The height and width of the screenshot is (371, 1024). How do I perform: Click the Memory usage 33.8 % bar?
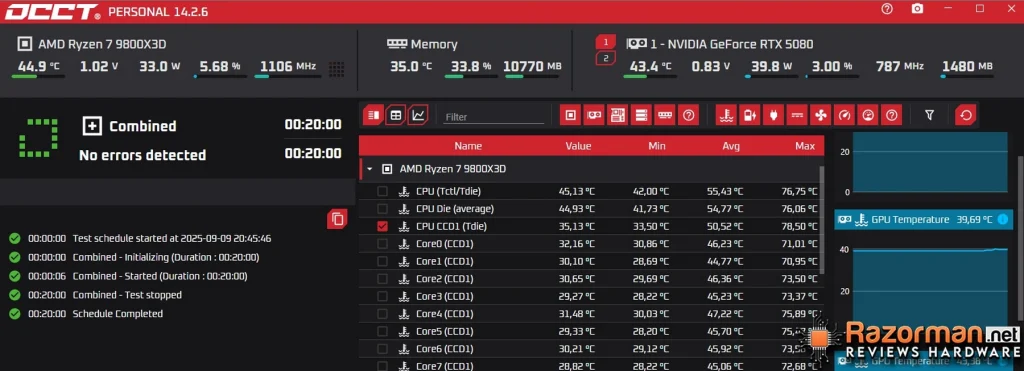472,76
